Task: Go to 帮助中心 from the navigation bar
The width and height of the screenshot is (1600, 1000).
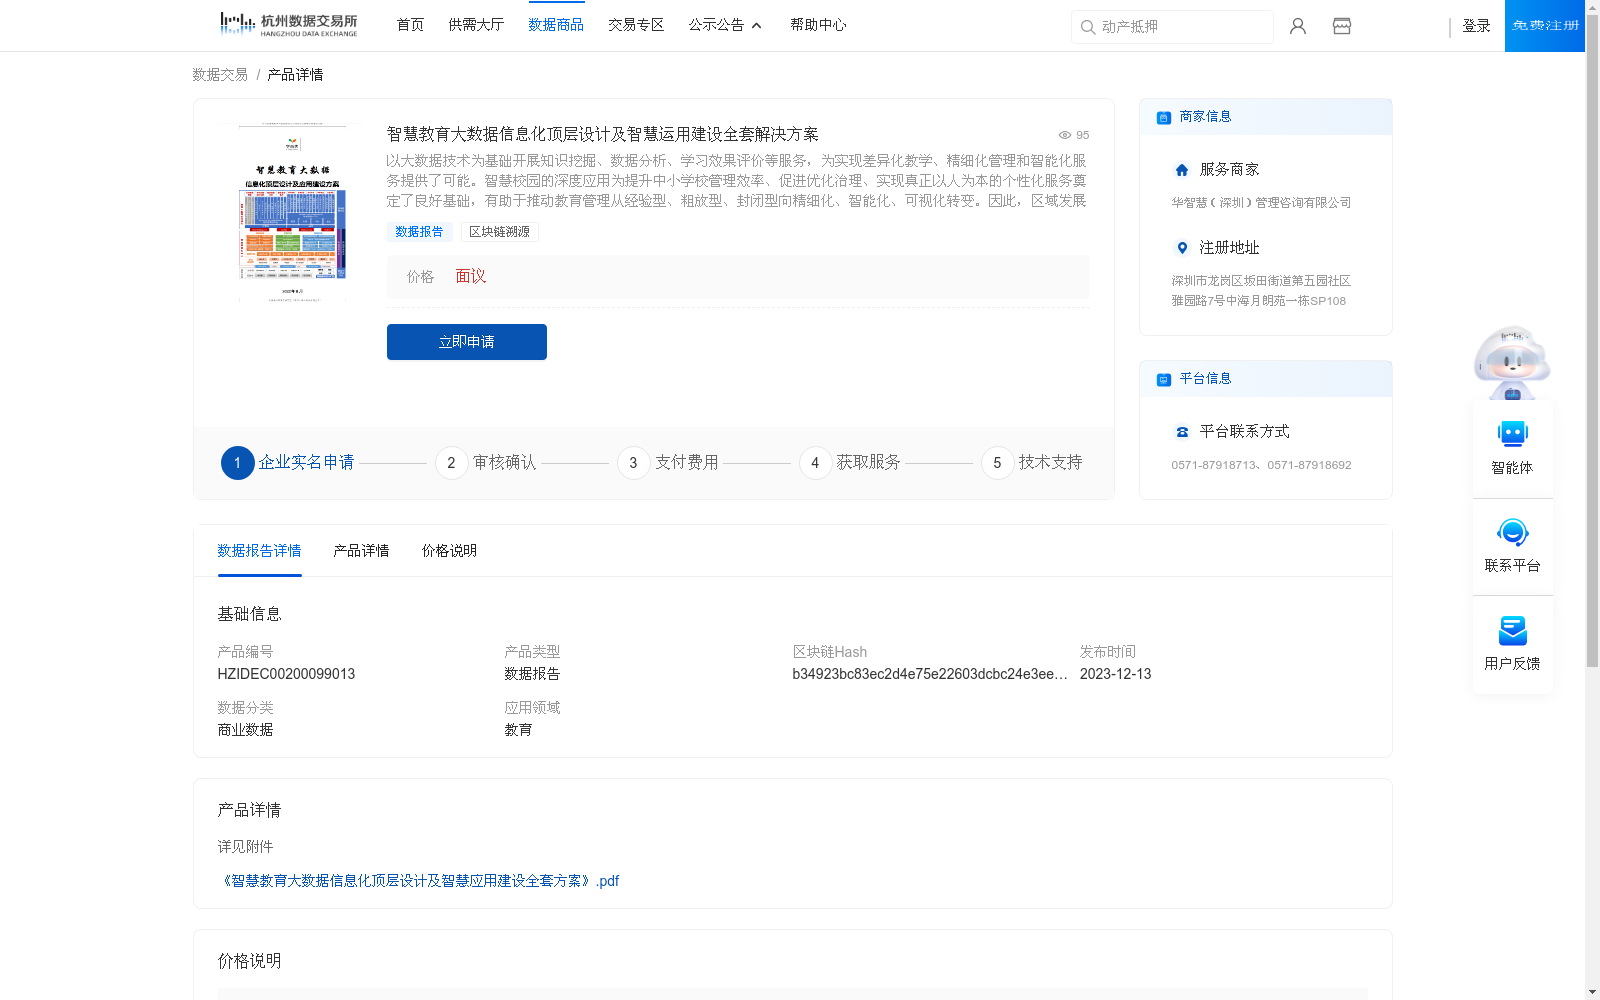Action: [818, 25]
